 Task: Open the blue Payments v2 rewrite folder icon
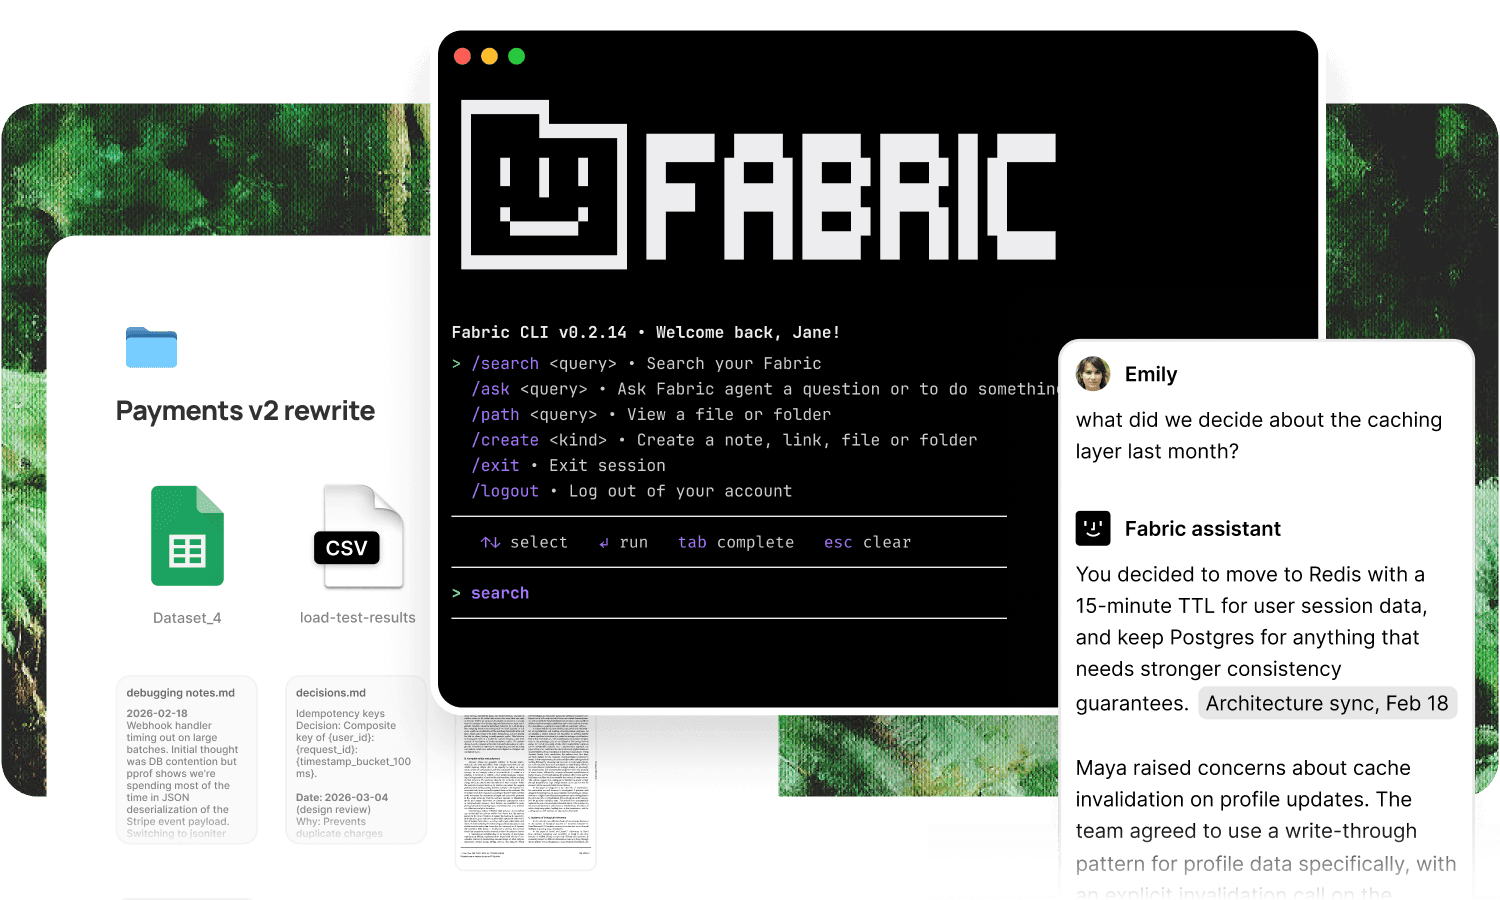click(x=151, y=347)
